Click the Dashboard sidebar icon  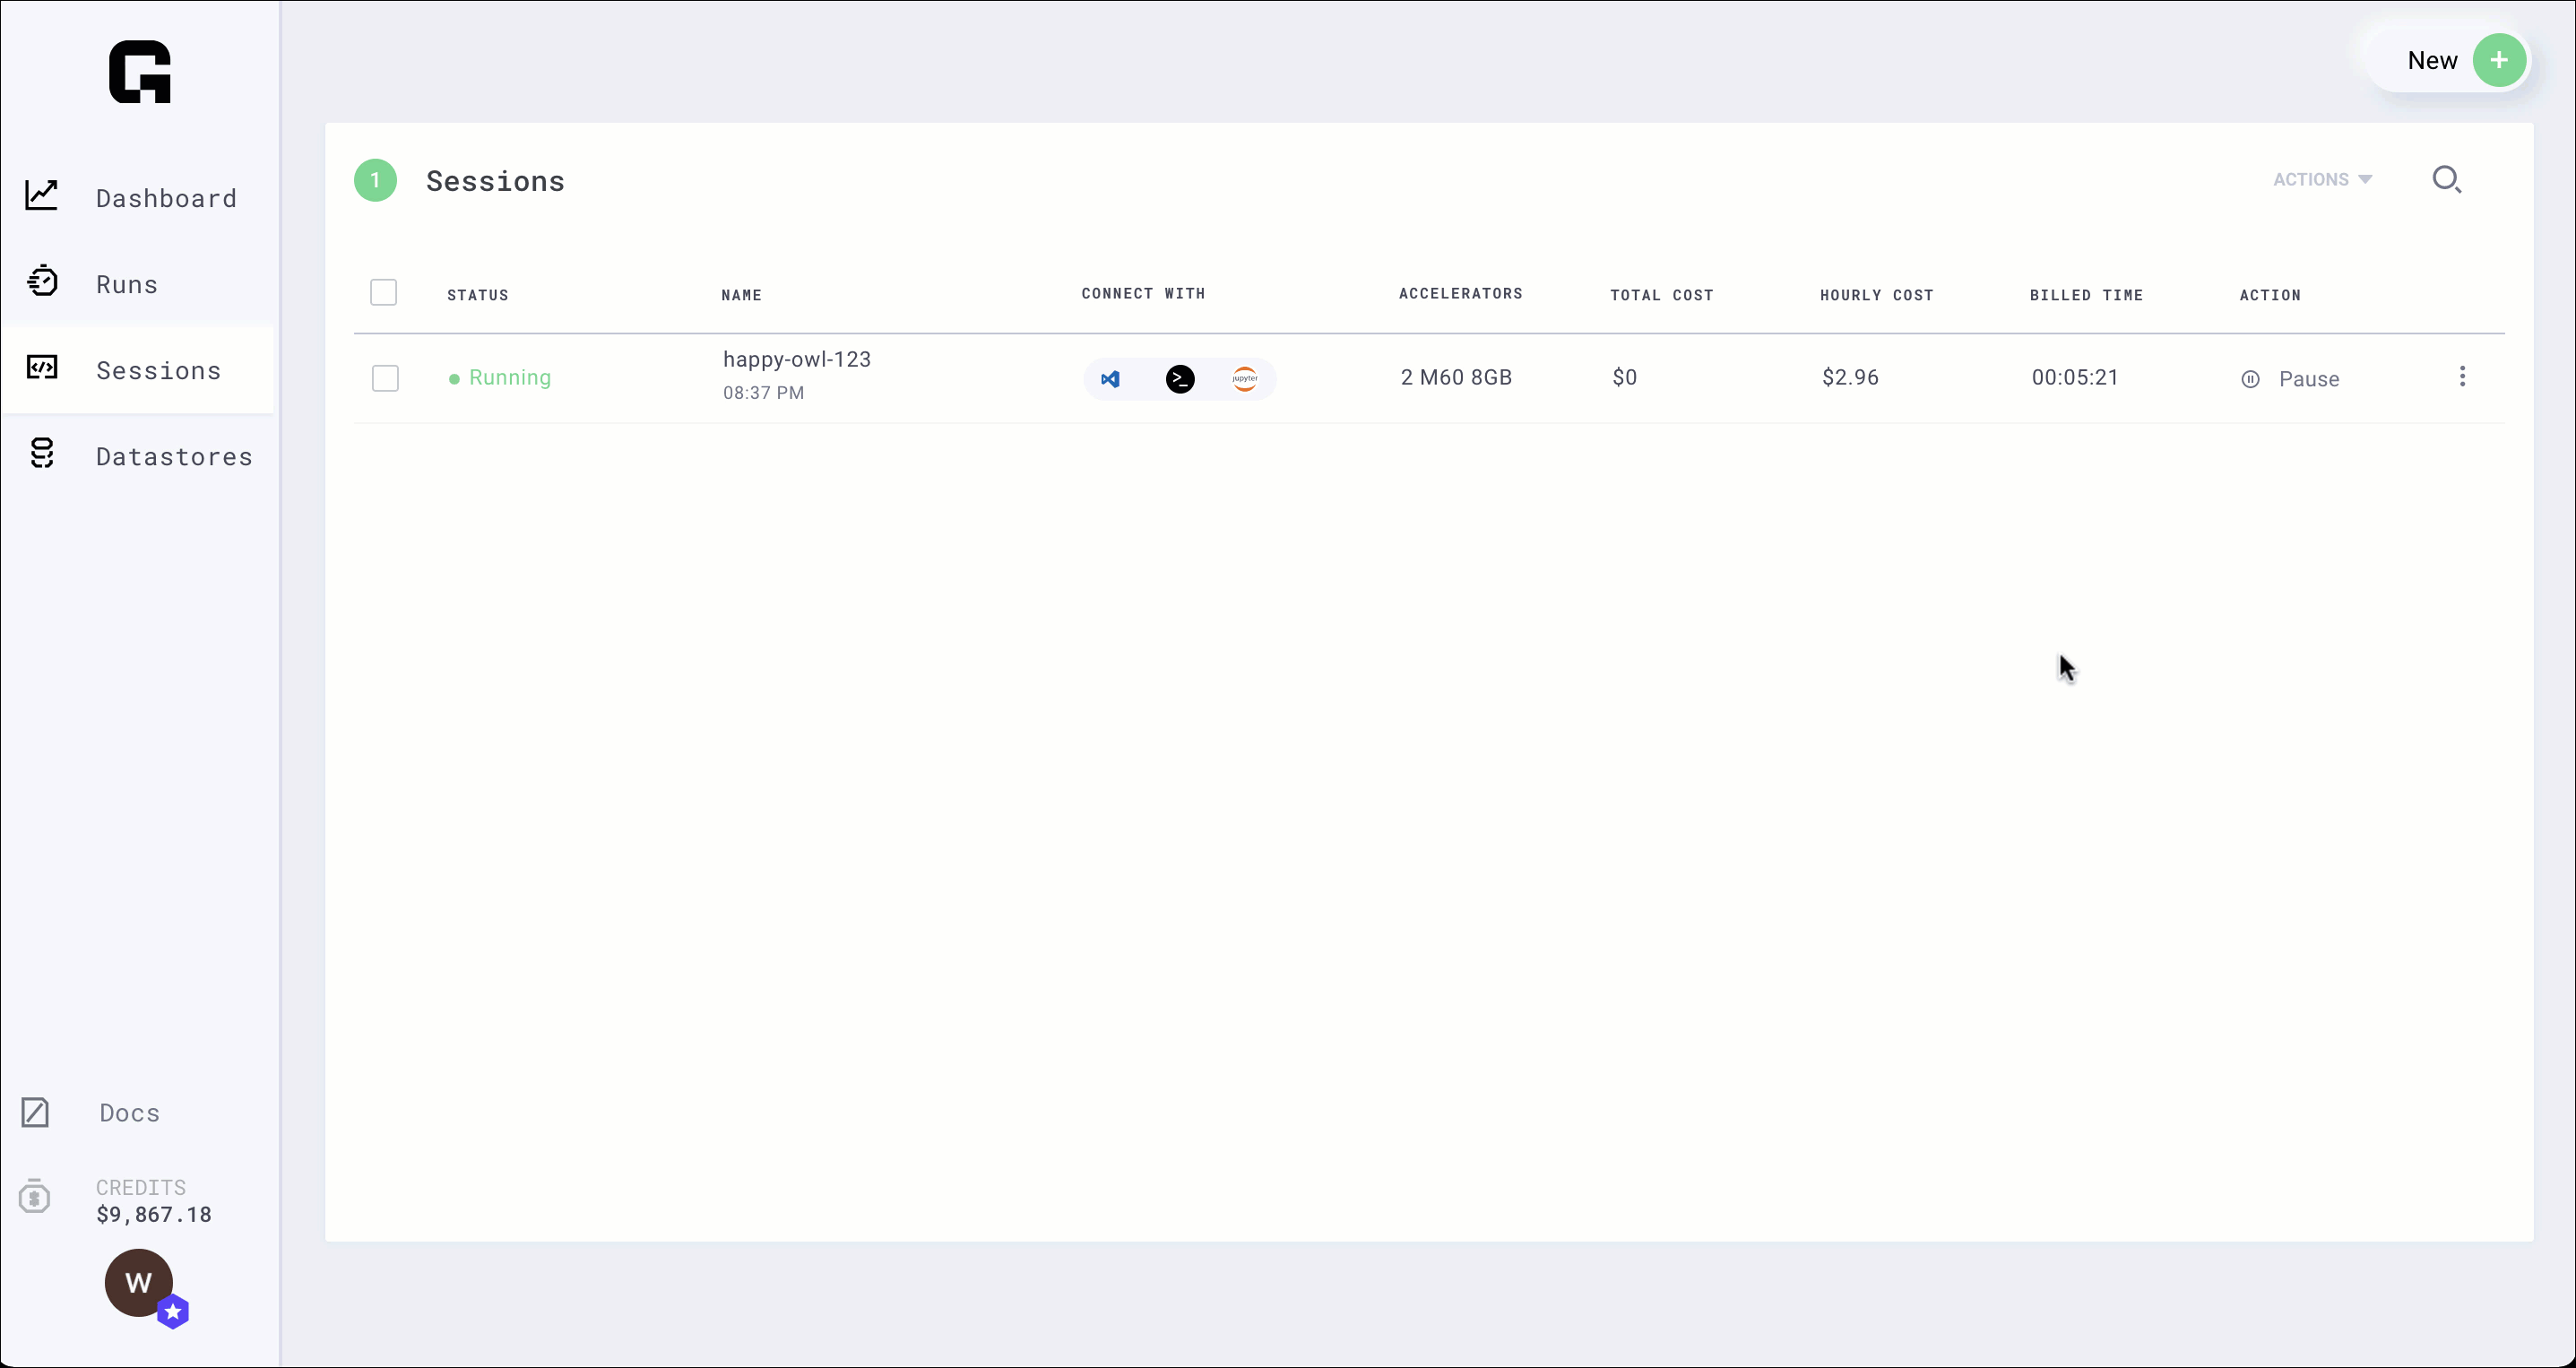pyautogui.click(x=41, y=196)
